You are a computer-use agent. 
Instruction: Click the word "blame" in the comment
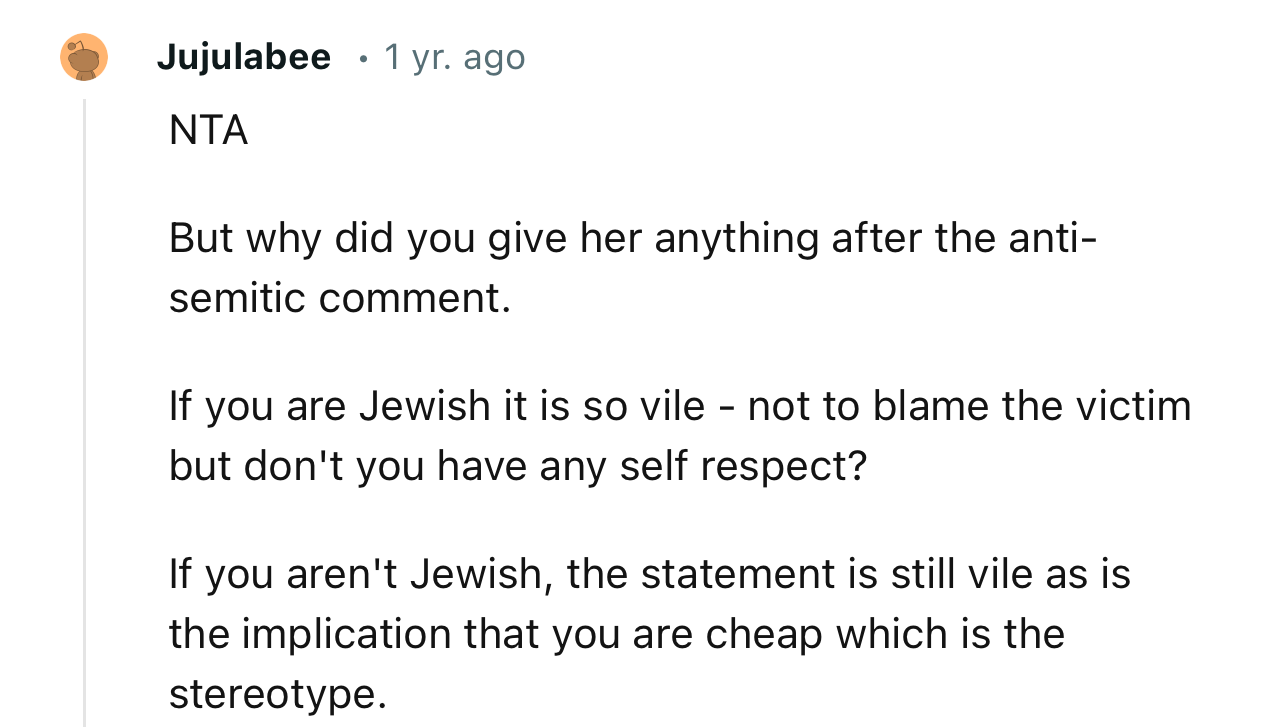[x=930, y=406]
